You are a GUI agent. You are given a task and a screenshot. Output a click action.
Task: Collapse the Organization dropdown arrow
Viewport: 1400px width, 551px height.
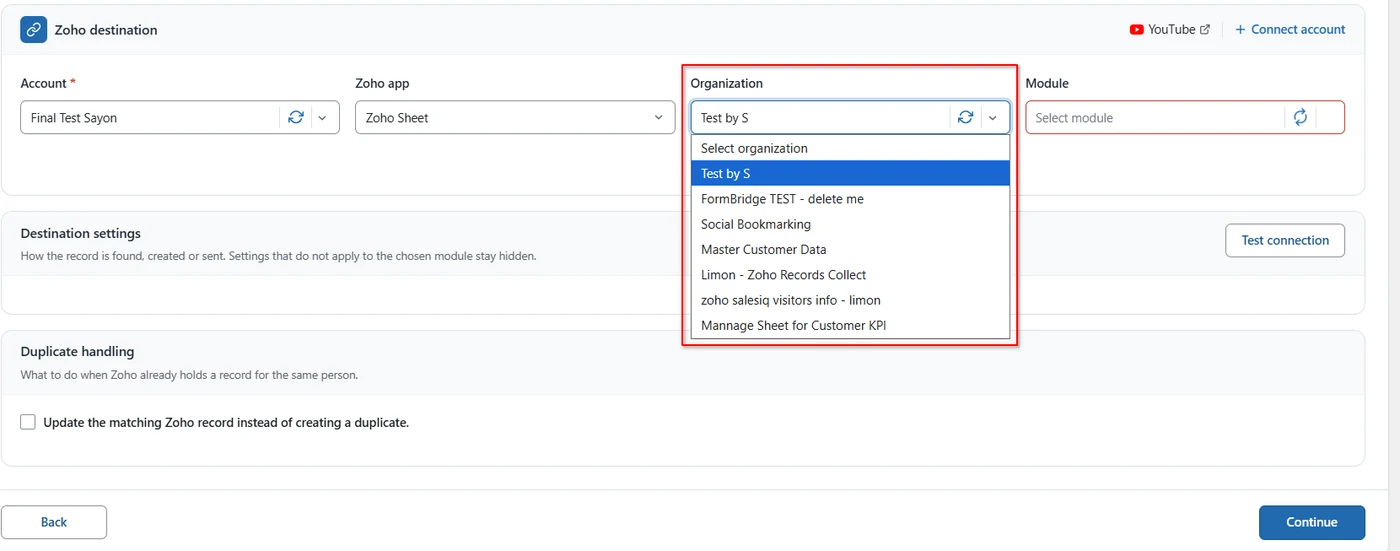[993, 117]
